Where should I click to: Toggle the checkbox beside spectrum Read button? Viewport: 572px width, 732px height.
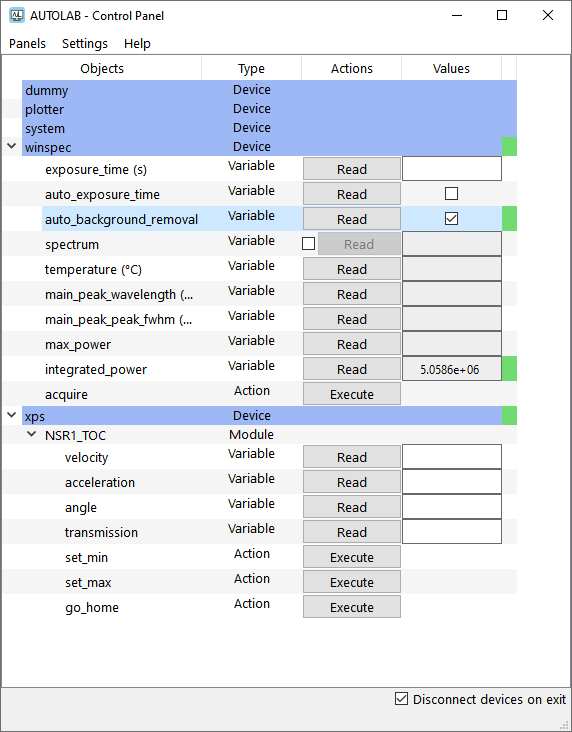pos(308,244)
